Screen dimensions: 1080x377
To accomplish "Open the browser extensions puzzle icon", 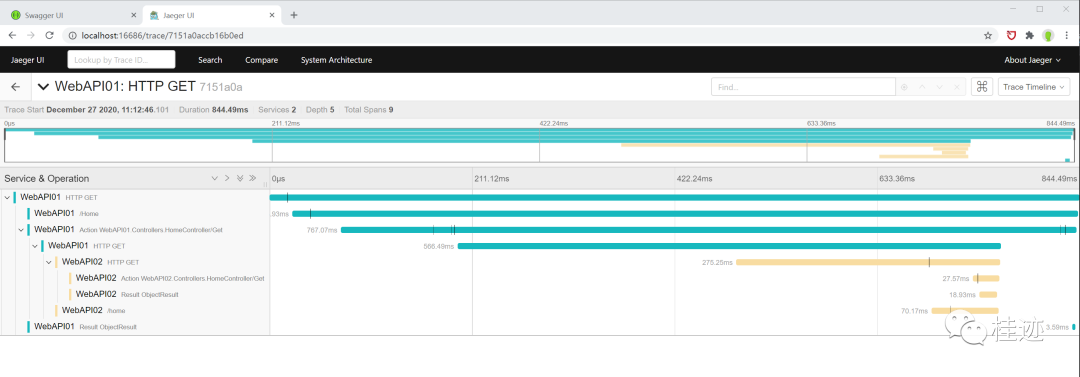I will pos(1030,35).
